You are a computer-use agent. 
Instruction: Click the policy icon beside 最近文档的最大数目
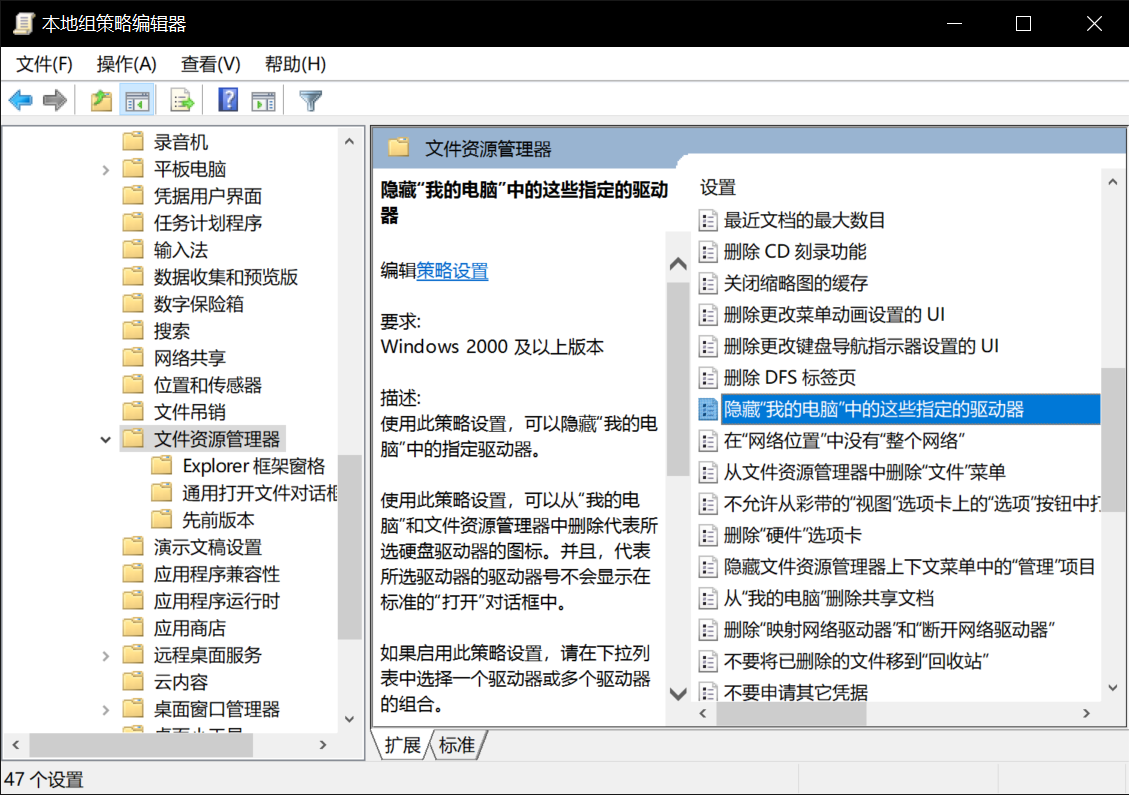(x=709, y=220)
